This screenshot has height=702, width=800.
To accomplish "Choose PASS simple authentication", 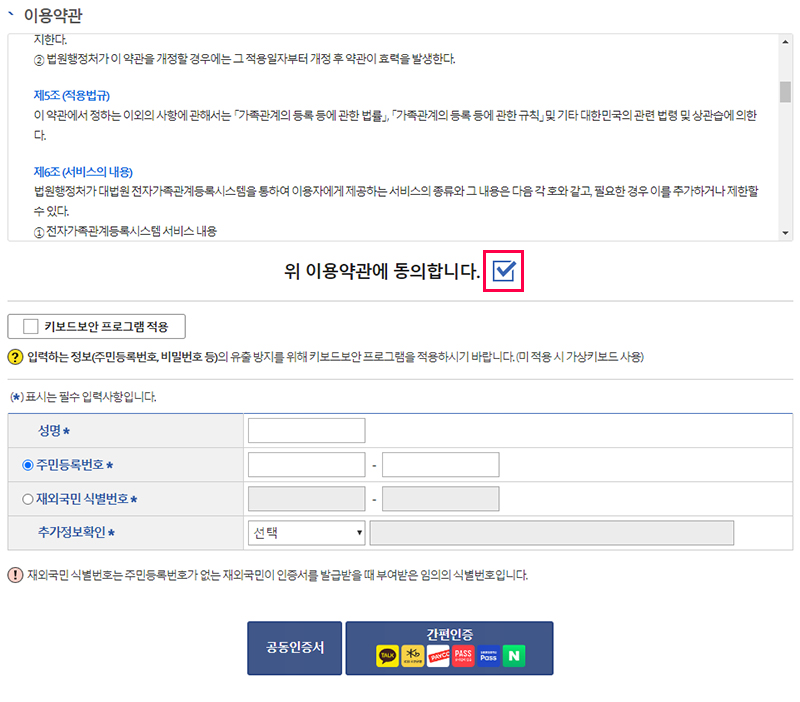I will coord(462,656).
